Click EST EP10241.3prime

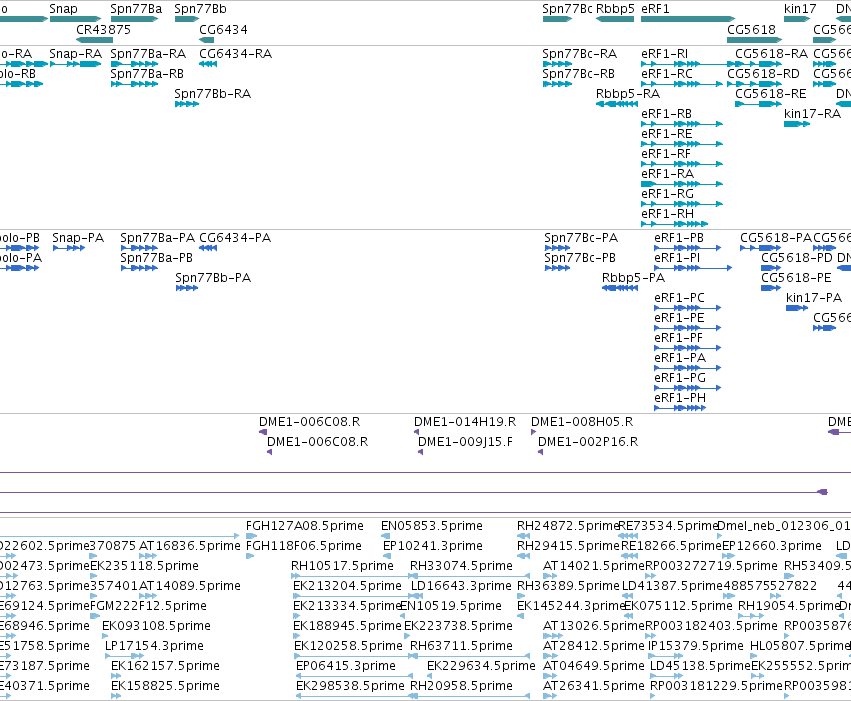(387, 556)
